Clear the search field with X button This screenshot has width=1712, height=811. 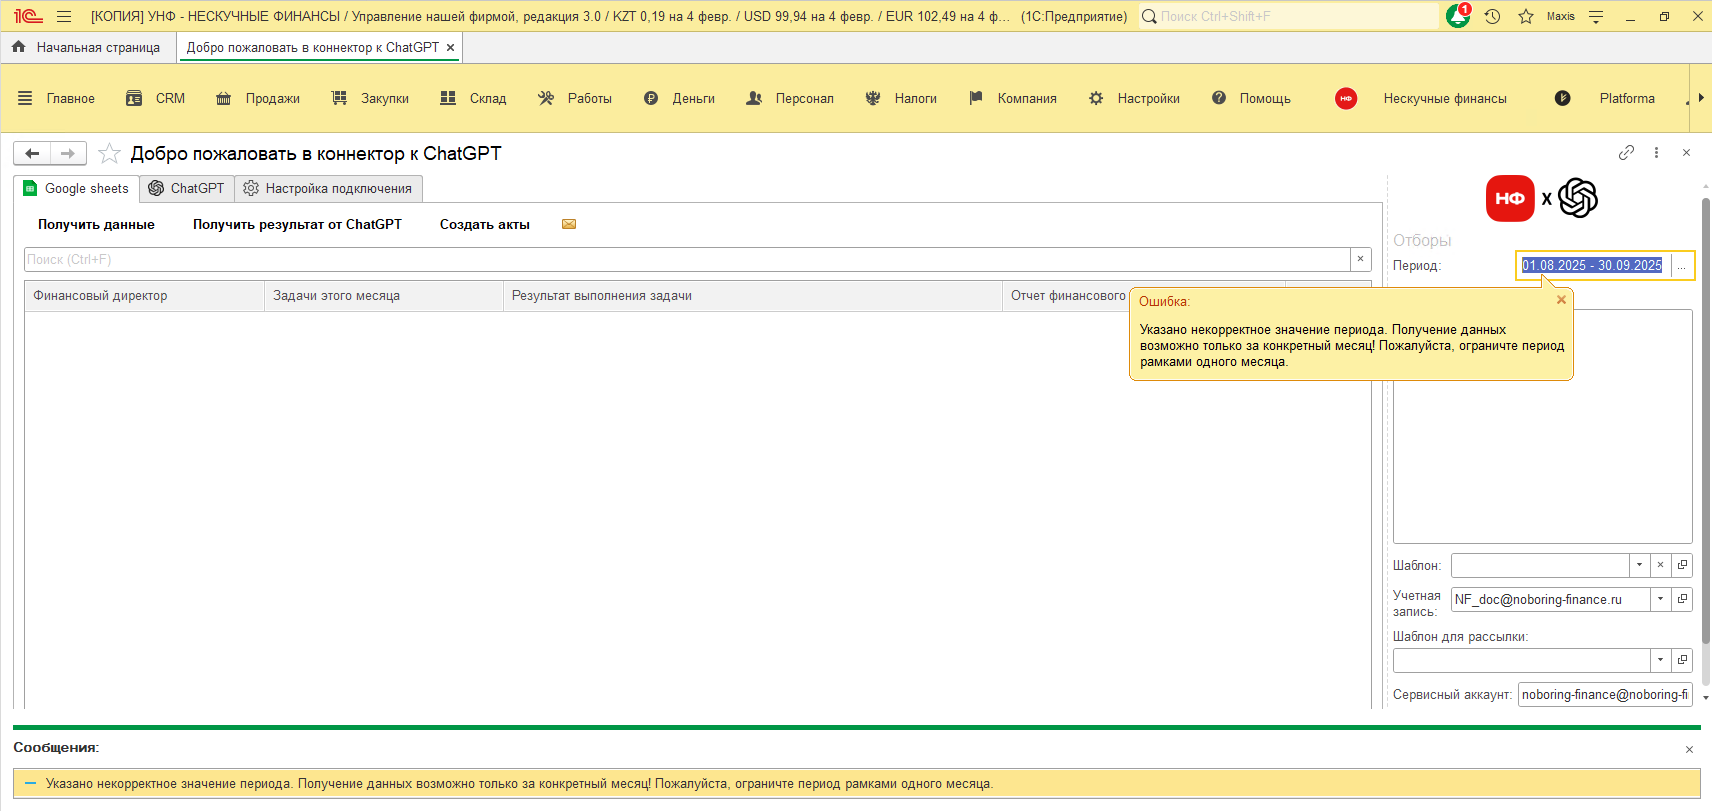pyautogui.click(x=1360, y=259)
